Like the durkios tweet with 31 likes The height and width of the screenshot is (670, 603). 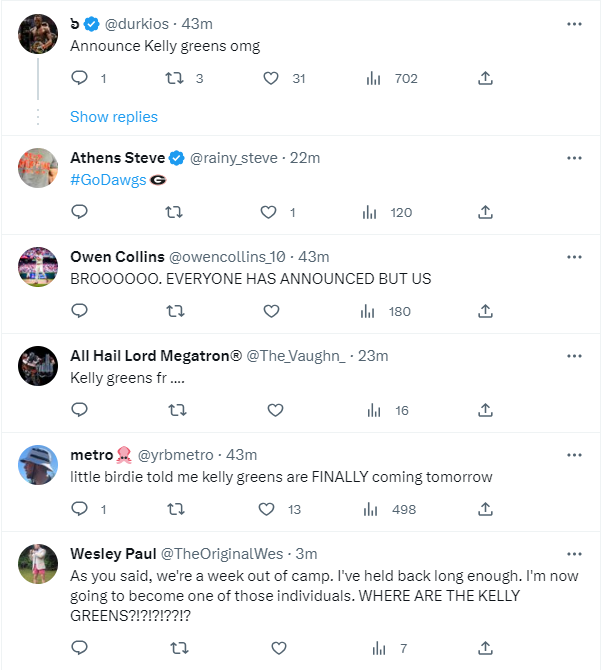click(268, 78)
